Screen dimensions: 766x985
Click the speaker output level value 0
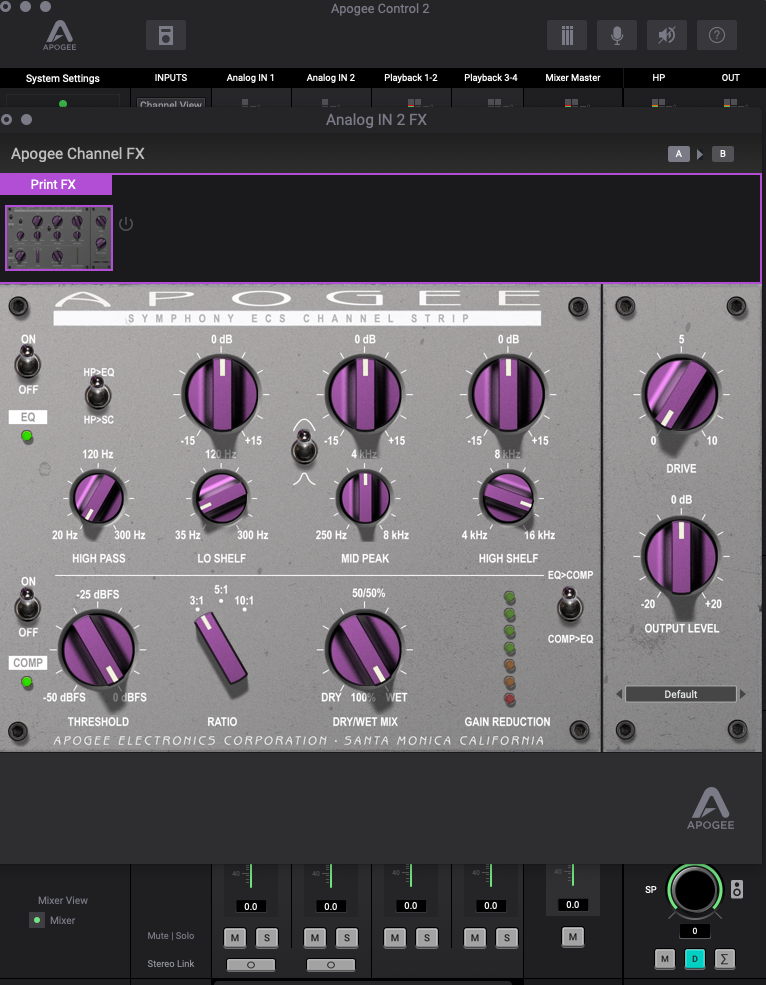(694, 931)
